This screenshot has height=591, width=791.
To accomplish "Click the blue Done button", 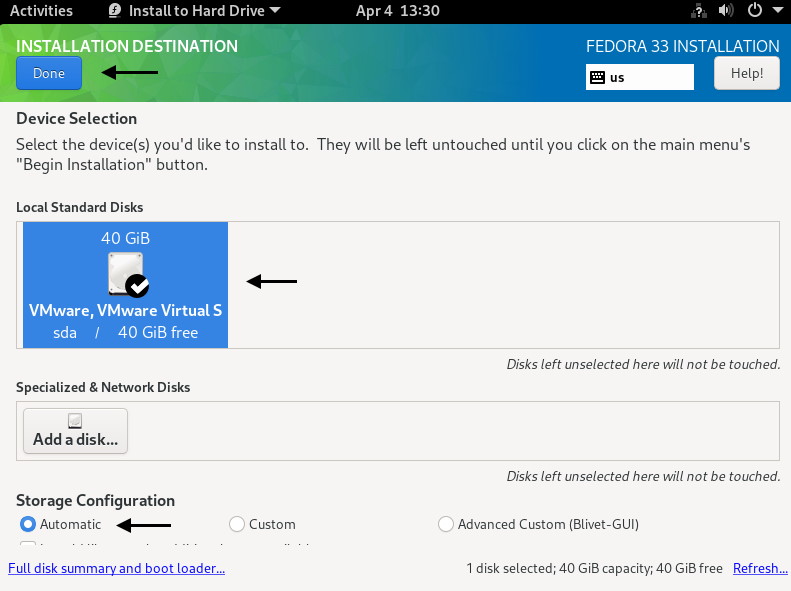I will [49, 73].
